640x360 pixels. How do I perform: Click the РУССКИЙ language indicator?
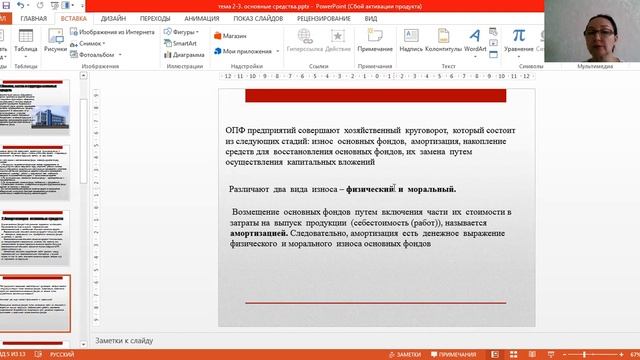[62, 354]
